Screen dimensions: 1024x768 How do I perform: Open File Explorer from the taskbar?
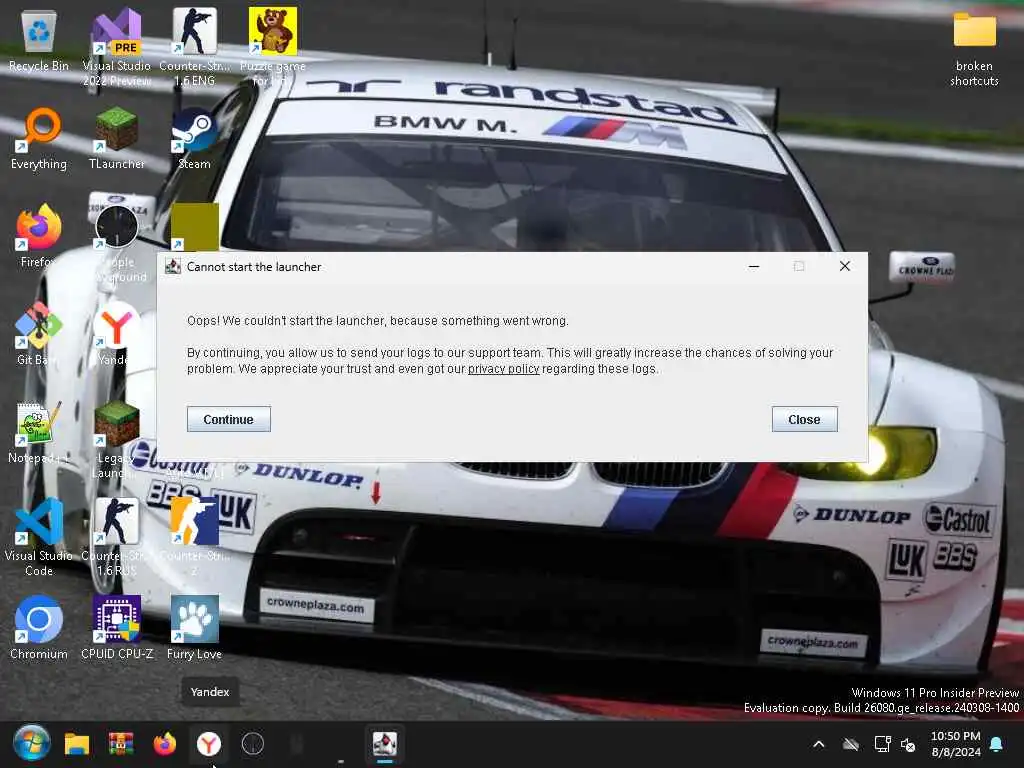(76, 744)
